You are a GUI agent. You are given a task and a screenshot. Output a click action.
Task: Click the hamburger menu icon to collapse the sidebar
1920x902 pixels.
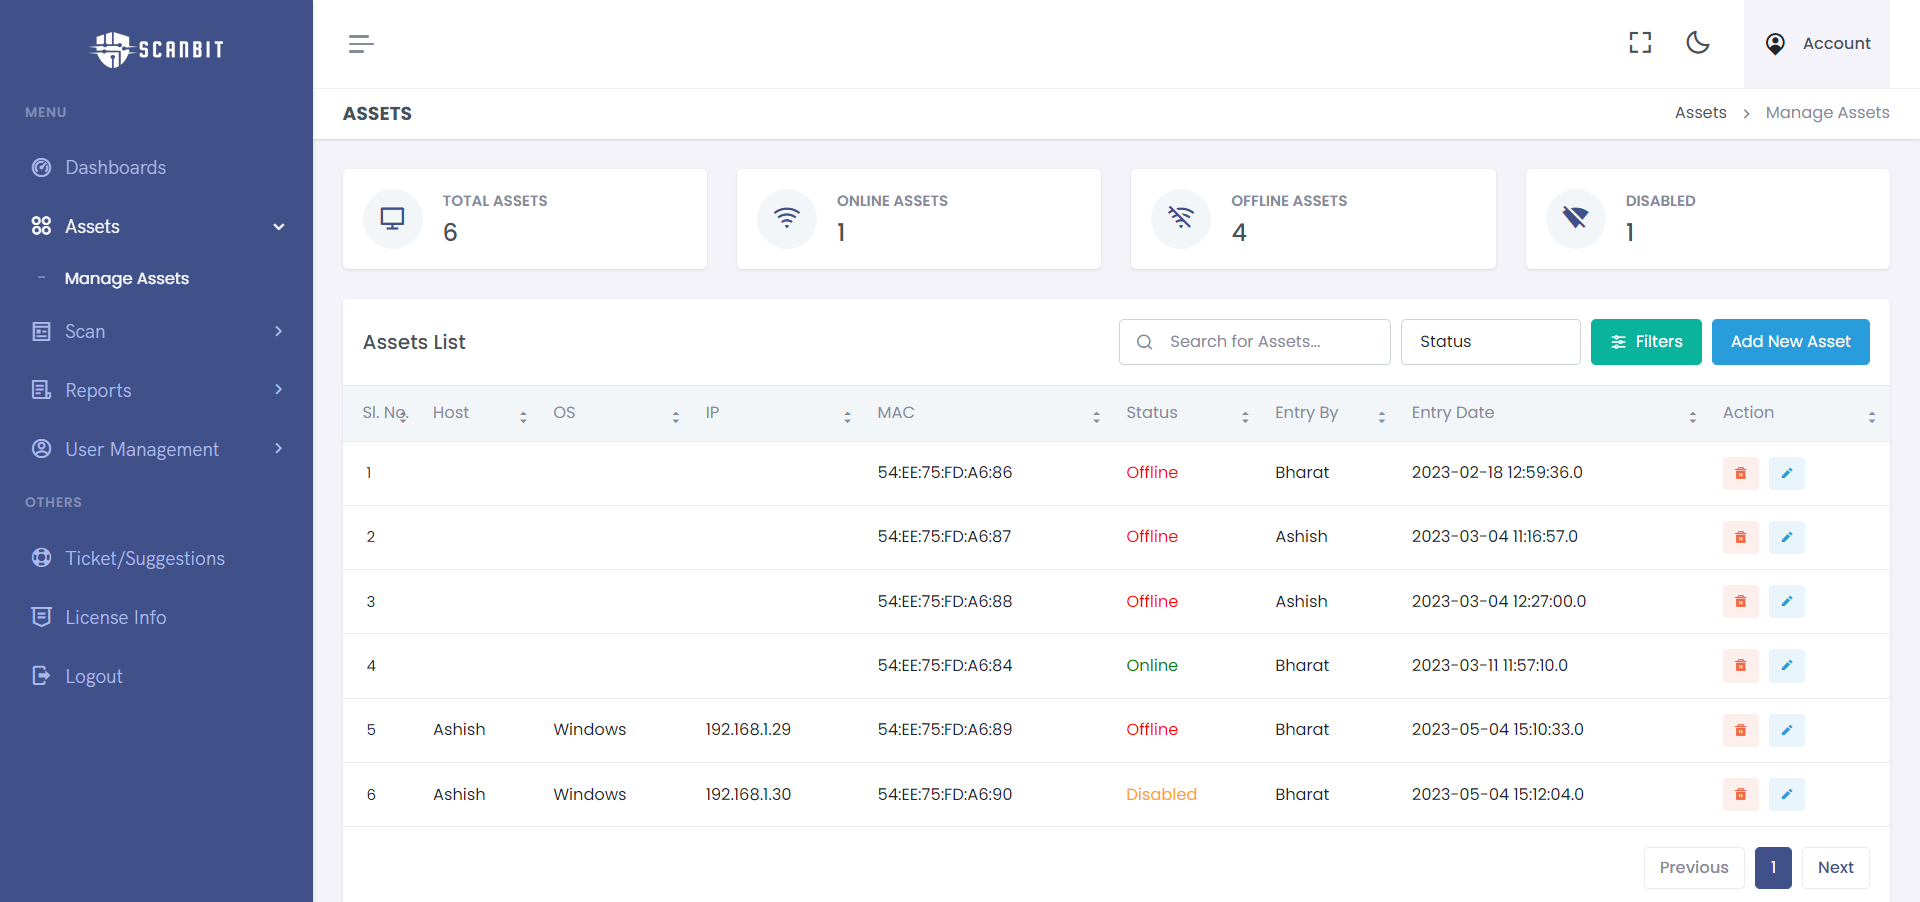coord(361,44)
